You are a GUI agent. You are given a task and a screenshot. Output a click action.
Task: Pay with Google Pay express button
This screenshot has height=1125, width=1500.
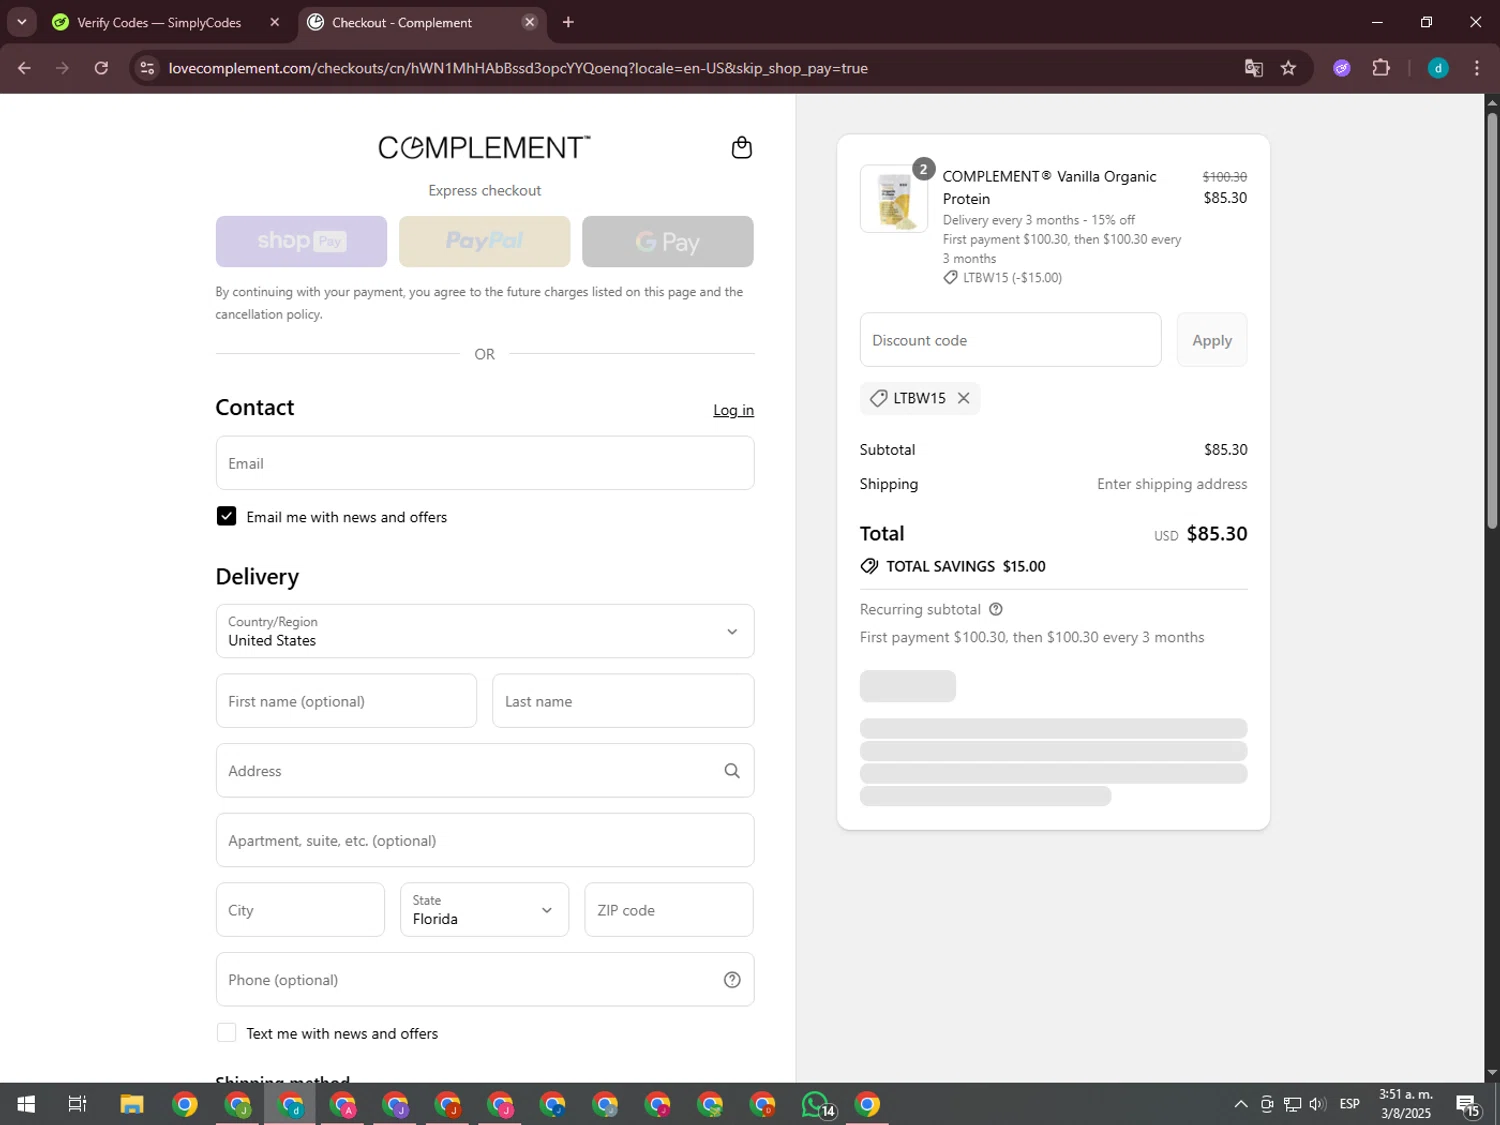(x=668, y=241)
